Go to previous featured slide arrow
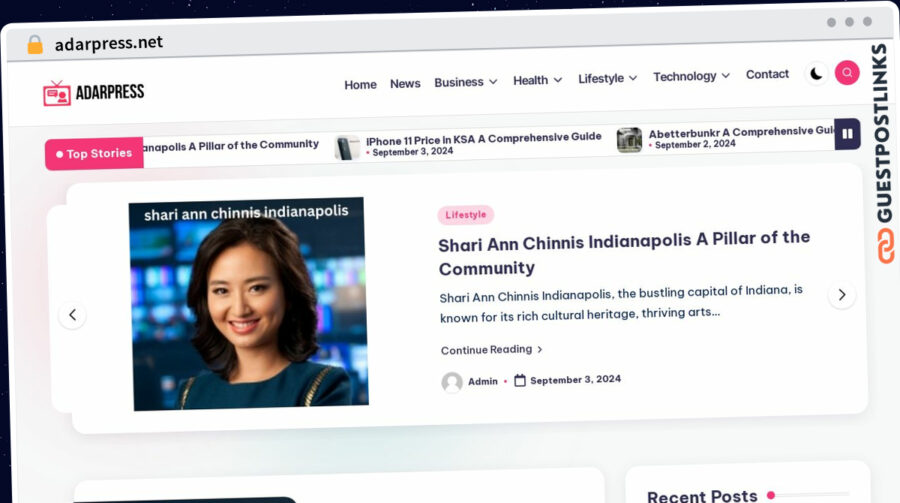The image size is (900, 503). pos(72,315)
